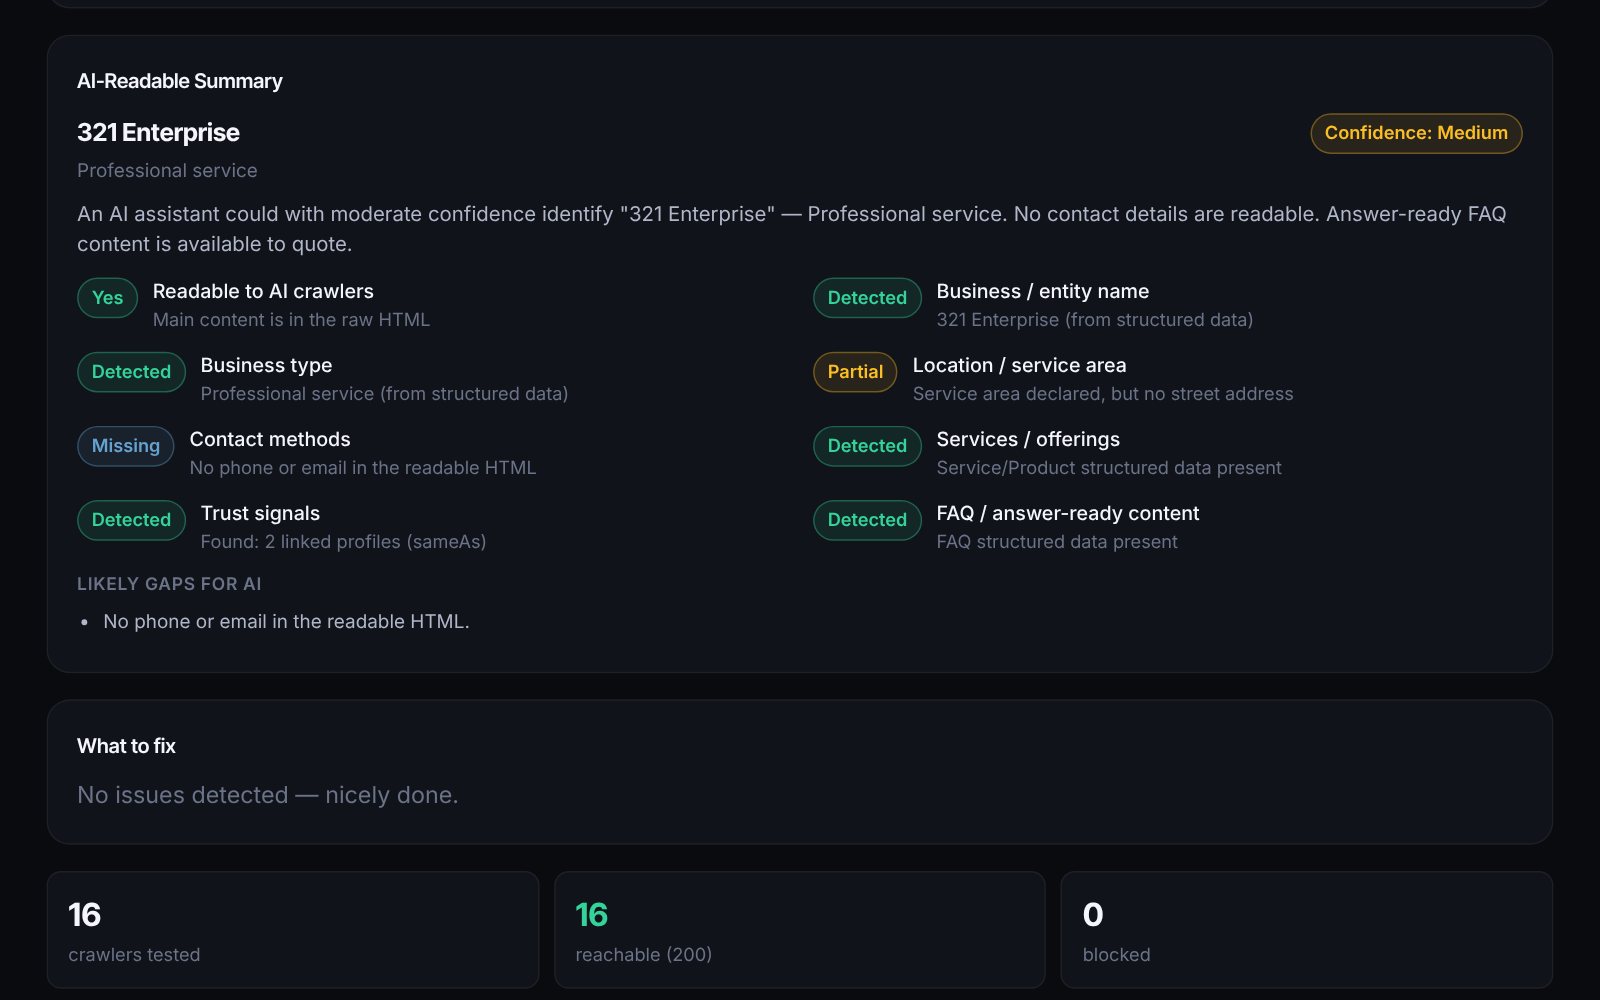The image size is (1600, 1000).
Task: Click the Confidence: Medium badge
Action: pos(1416,133)
